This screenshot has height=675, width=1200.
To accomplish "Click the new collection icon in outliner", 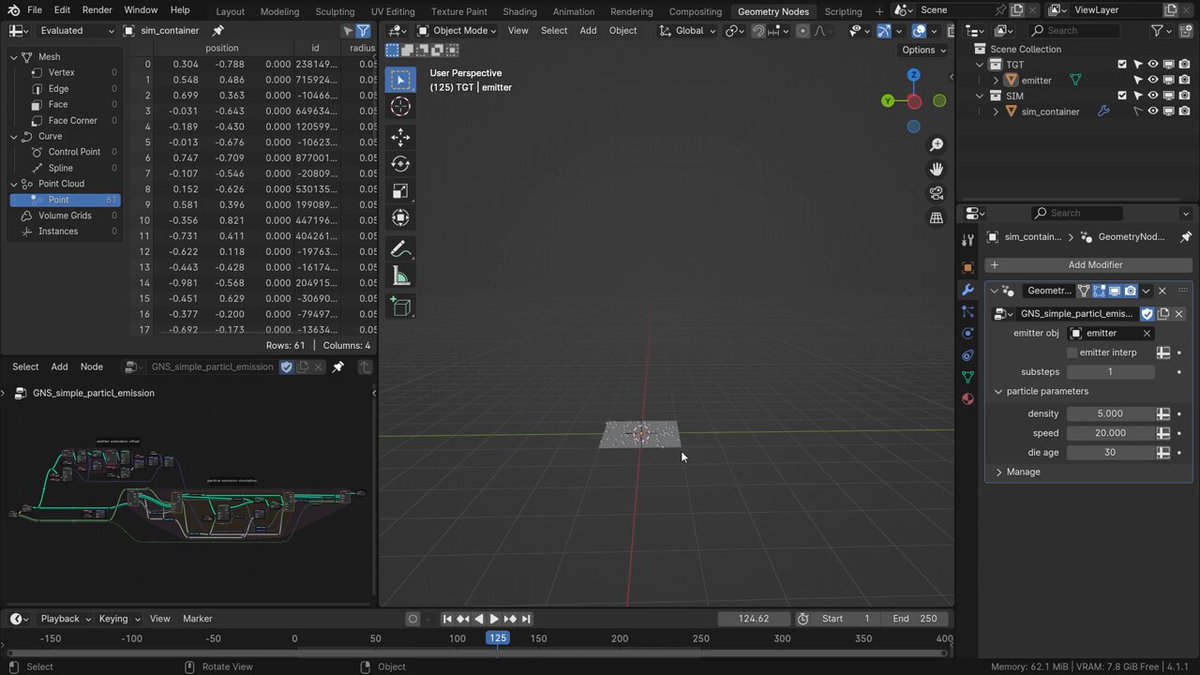I will (1185, 31).
